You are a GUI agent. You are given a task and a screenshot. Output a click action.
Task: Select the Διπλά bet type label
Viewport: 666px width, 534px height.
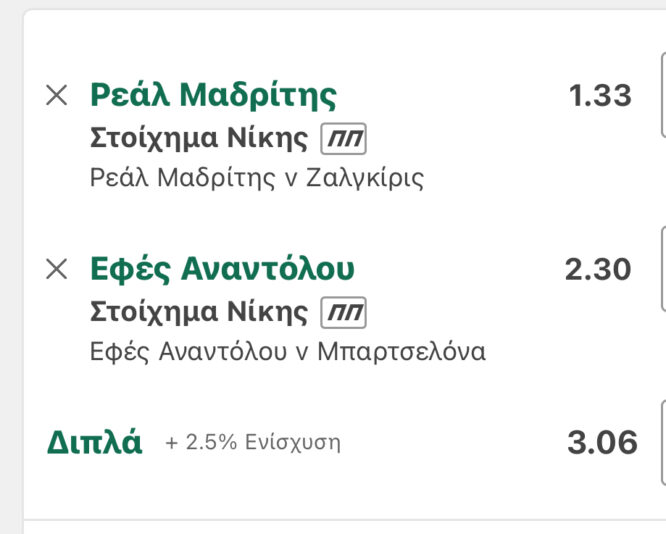coord(95,442)
